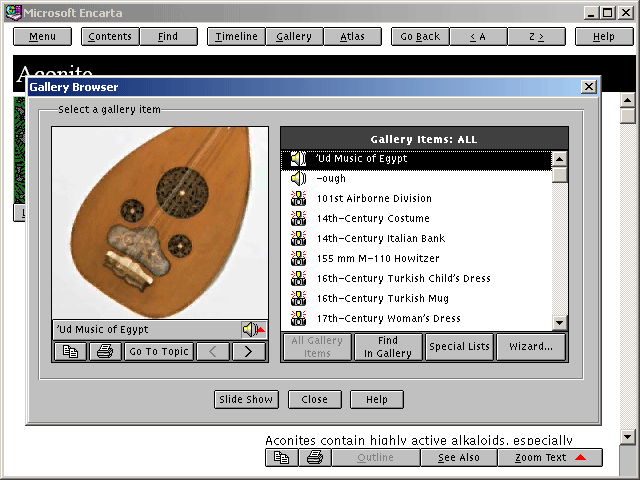Minimize the Microsoft Encarta window
The height and width of the screenshot is (480, 640).
[x=591, y=13]
